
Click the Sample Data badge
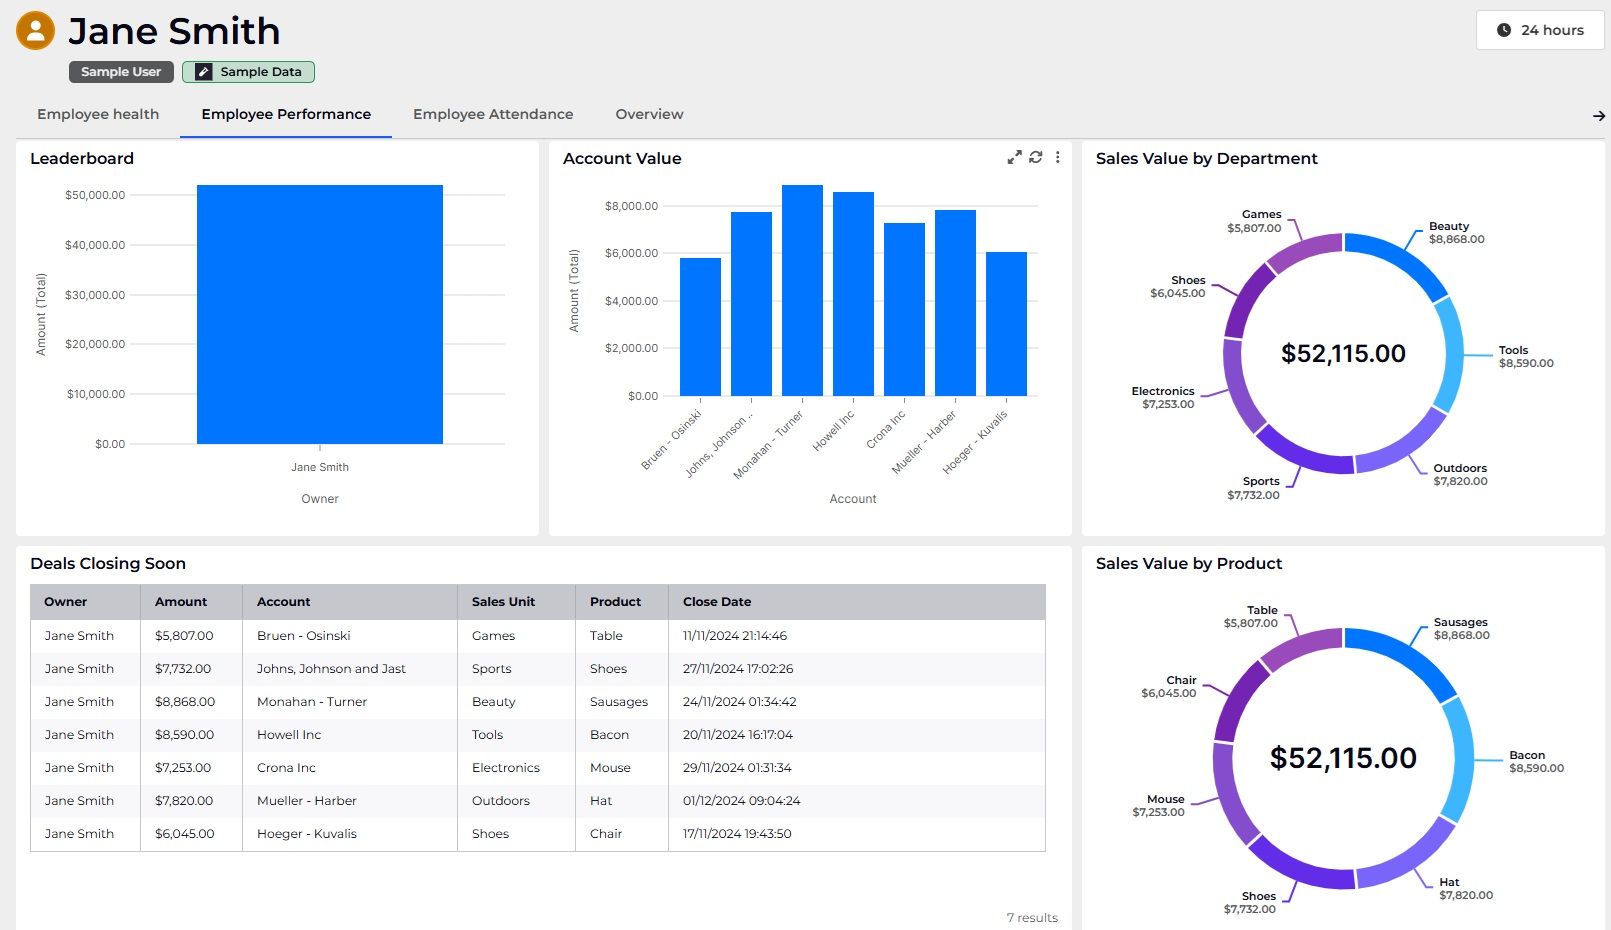tap(248, 72)
